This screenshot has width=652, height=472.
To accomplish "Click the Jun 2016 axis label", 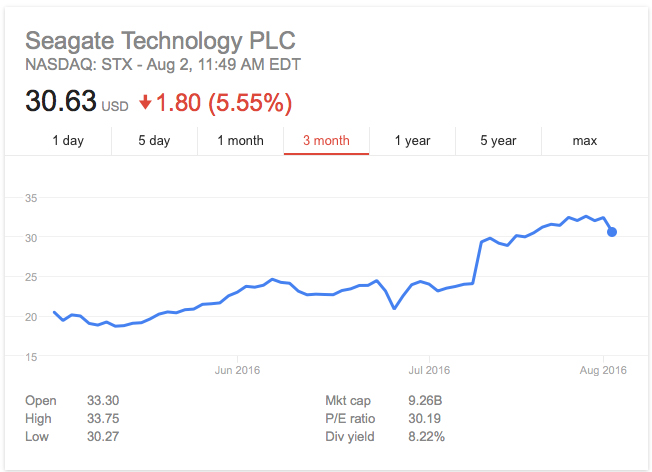I will click(237, 370).
